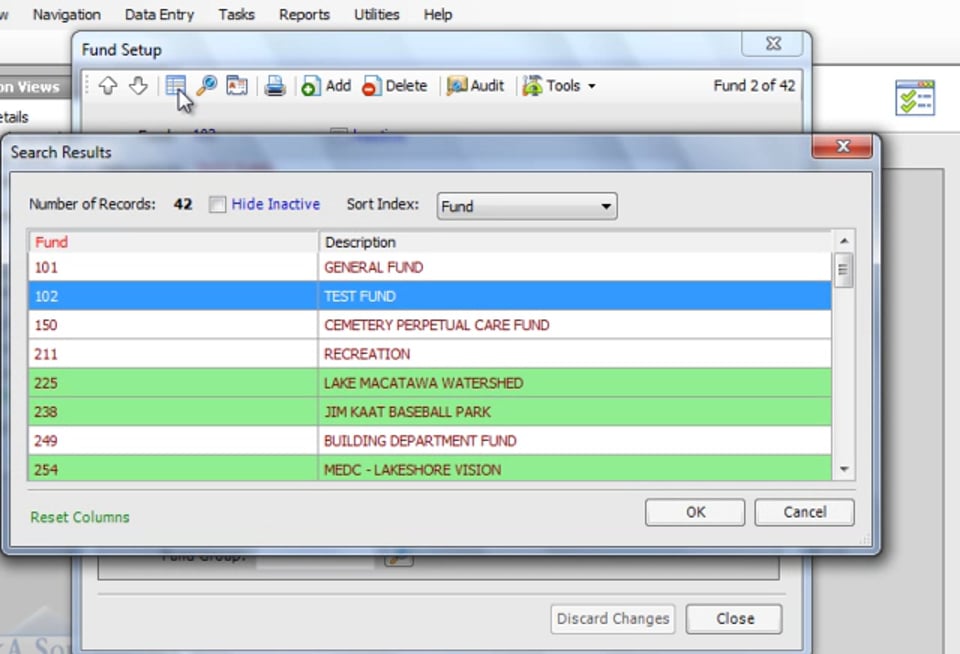Select fund row 238
The width and height of the screenshot is (960, 654).
point(173,412)
